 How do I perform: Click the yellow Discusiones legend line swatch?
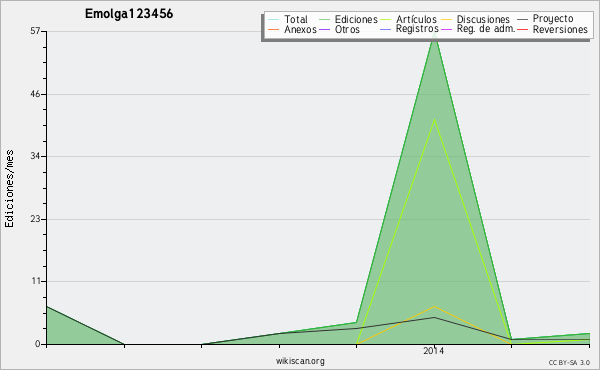click(x=446, y=20)
